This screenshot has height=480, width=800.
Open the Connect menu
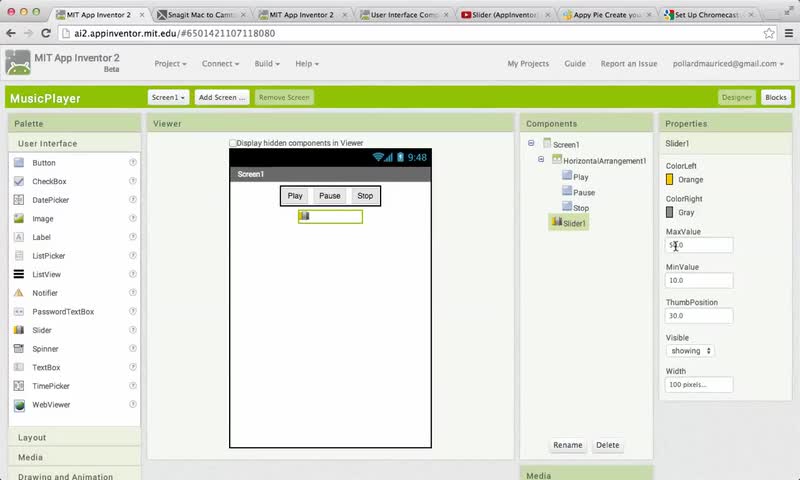[x=220, y=64]
